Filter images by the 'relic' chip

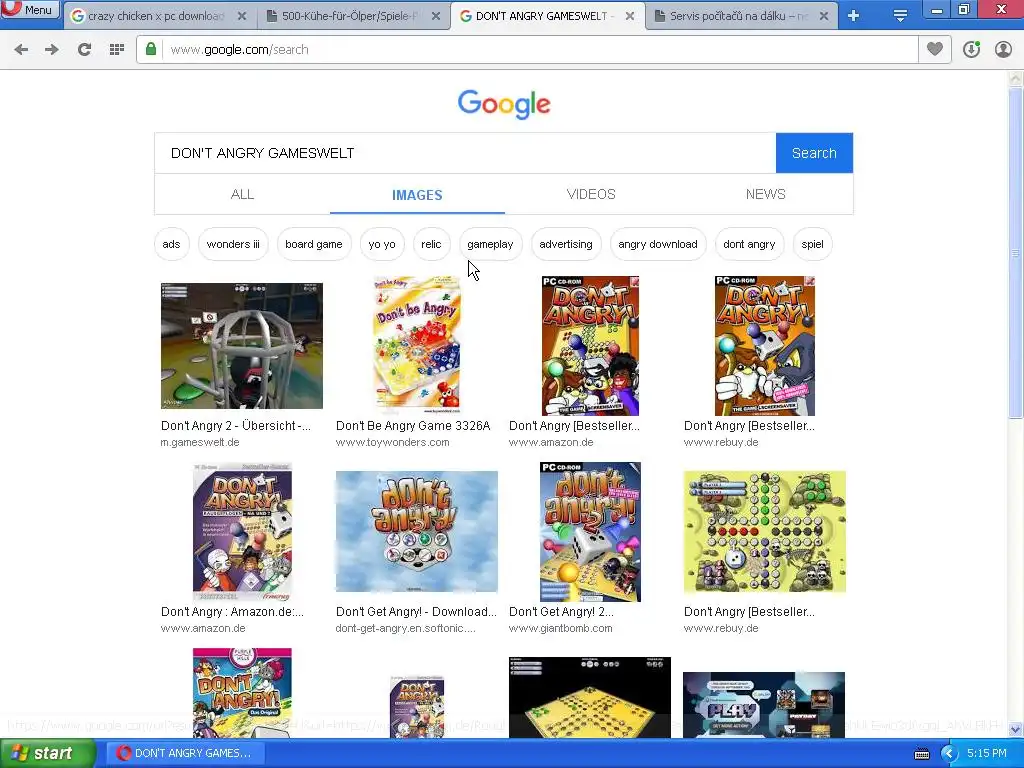(431, 244)
